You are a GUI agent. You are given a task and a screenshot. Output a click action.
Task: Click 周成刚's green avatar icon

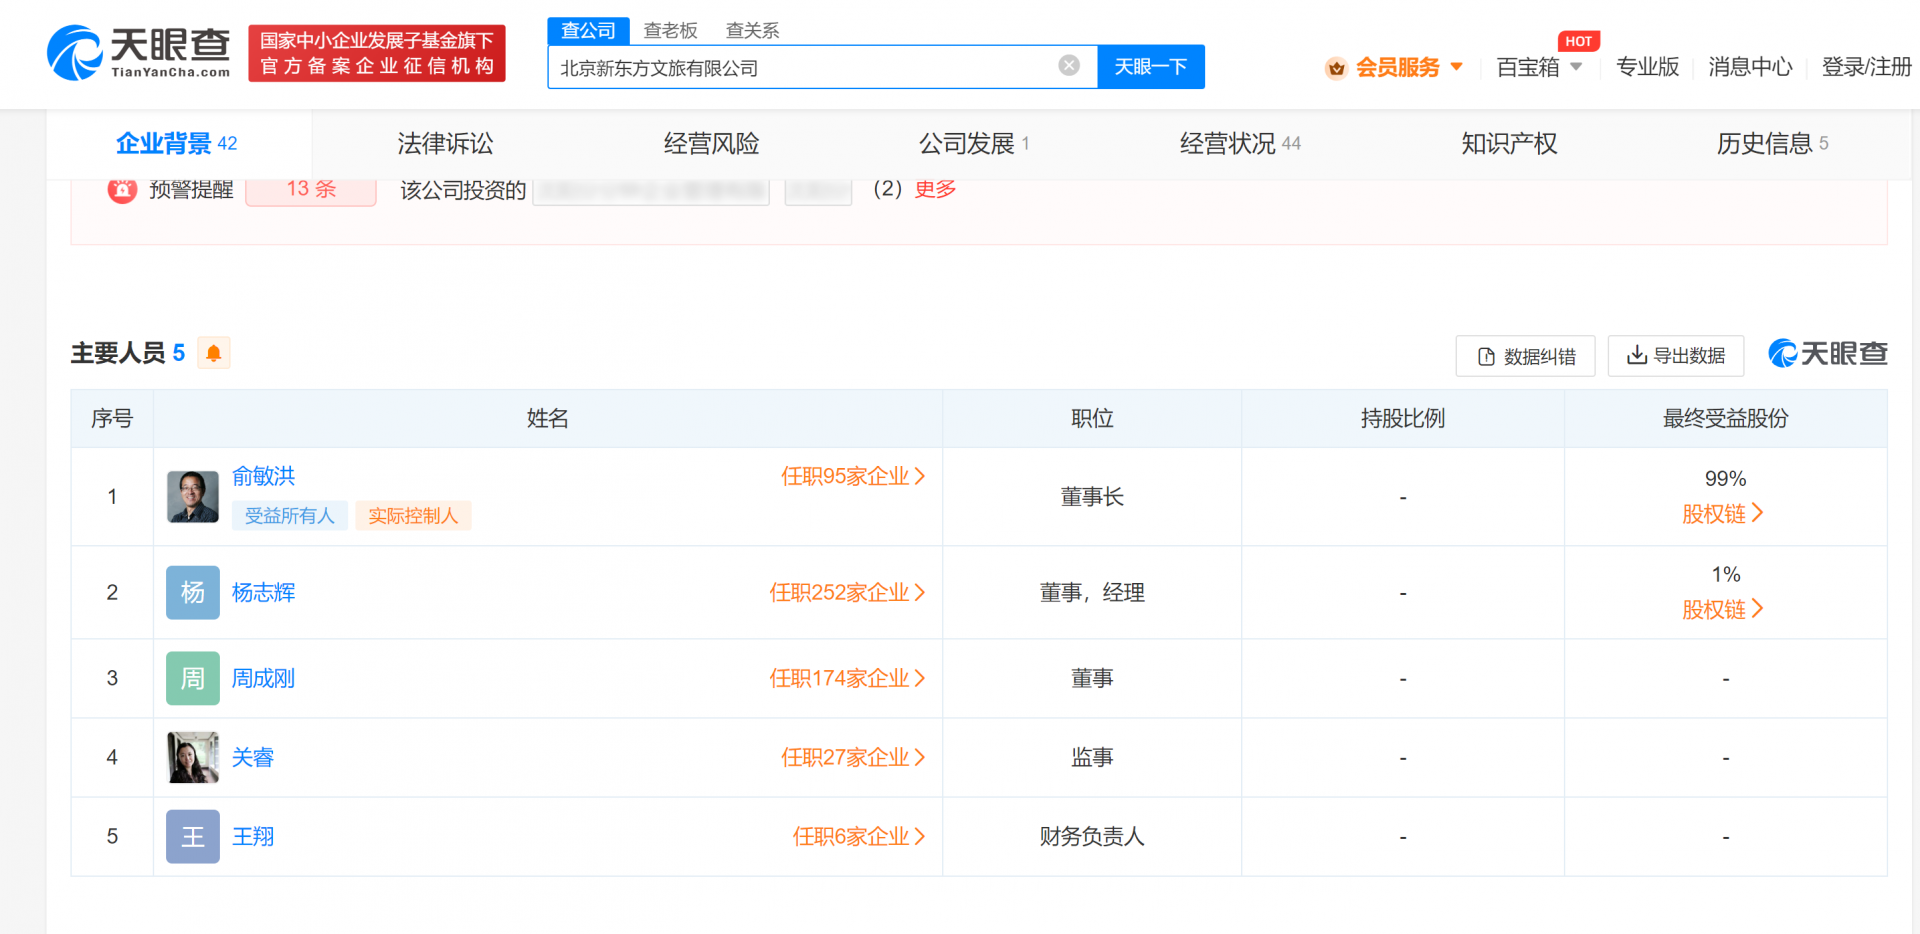coord(192,679)
